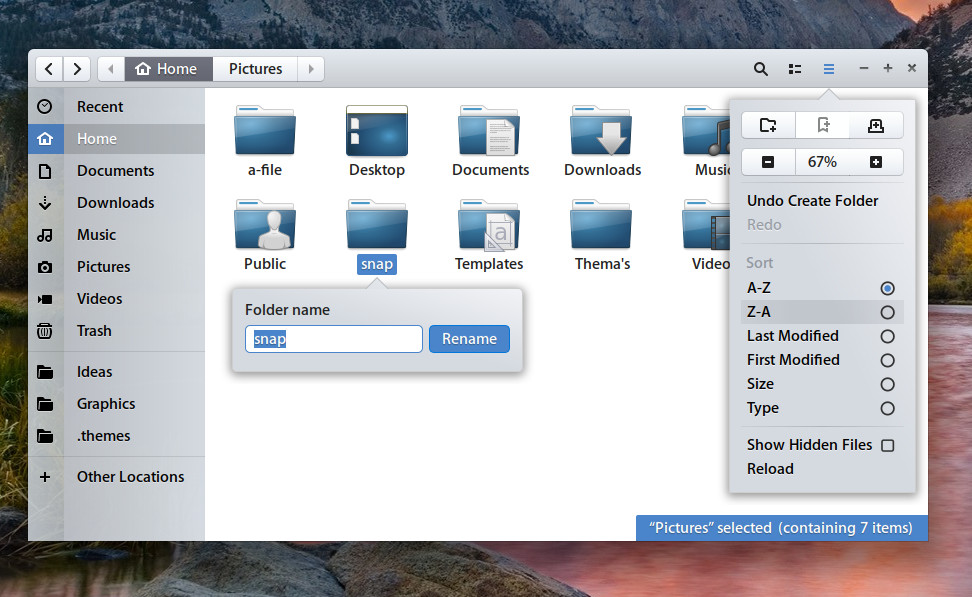Click the Recent clock sidebar icon
The height and width of the screenshot is (597, 972).
pyautogui.click(x=45, y=107)
